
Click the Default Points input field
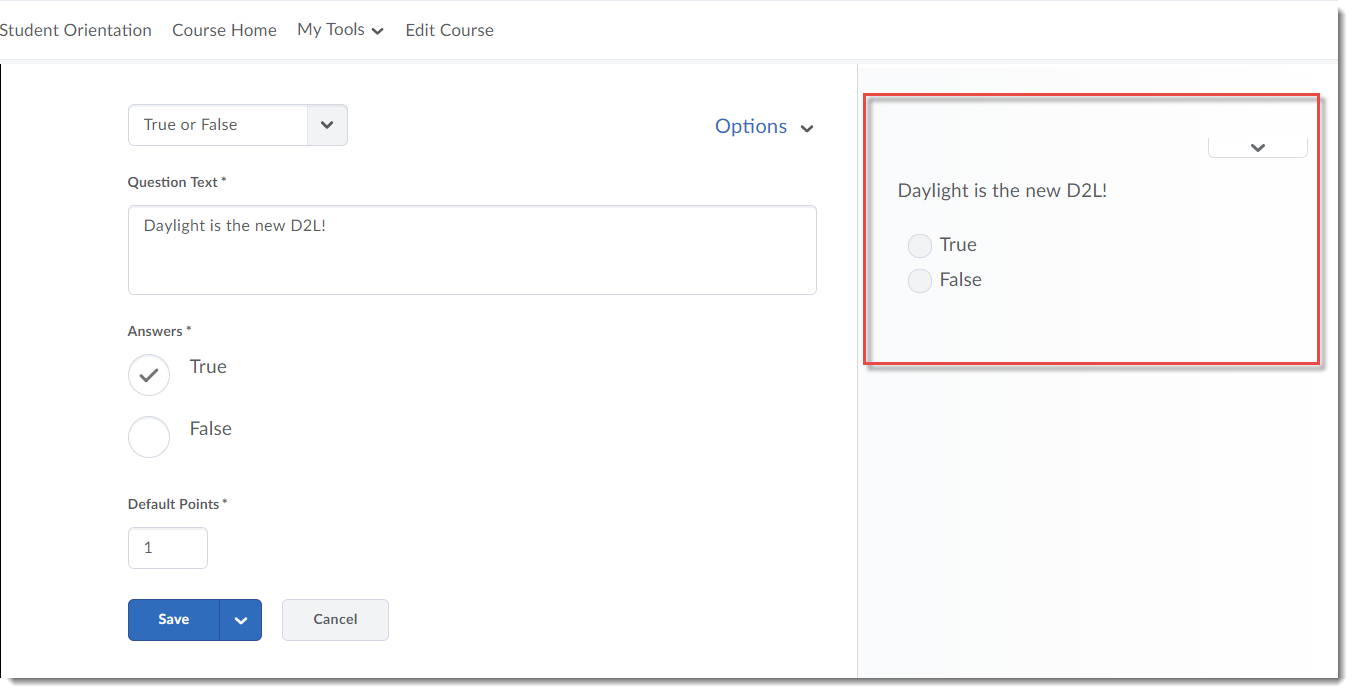pyautogui.click(x=168, y=548)
